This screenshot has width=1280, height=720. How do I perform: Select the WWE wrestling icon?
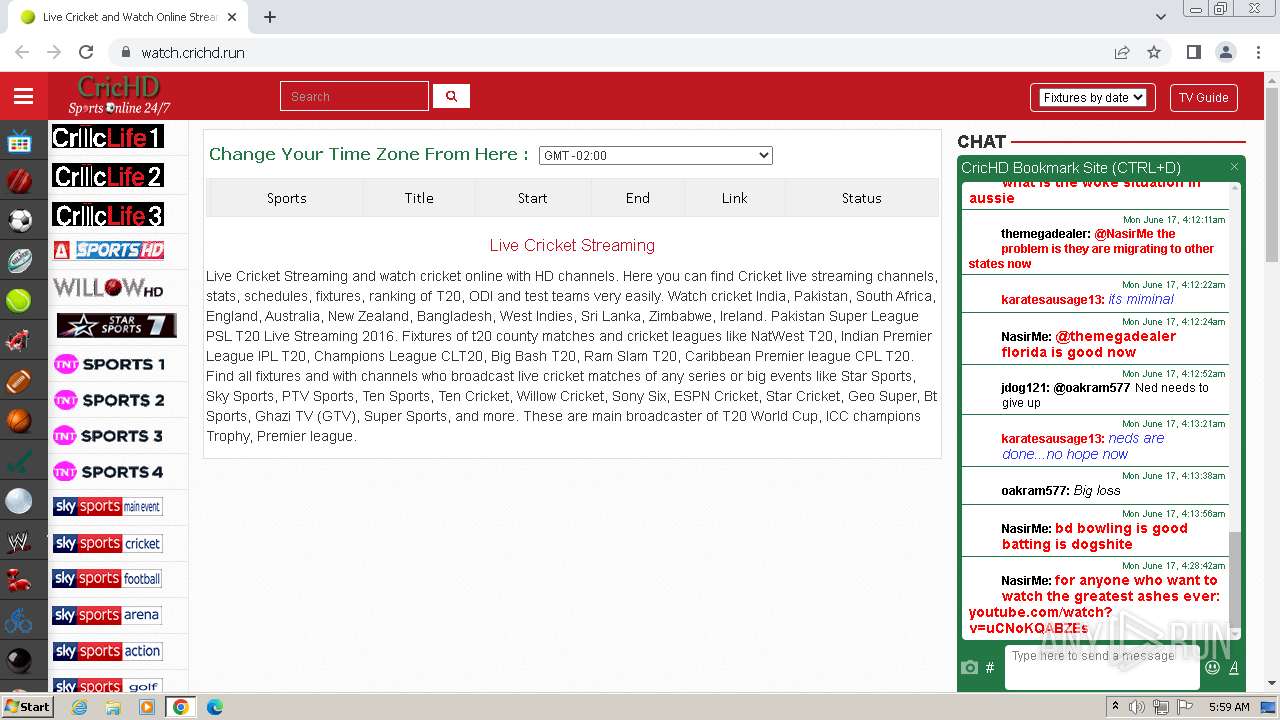pos(19,541)
